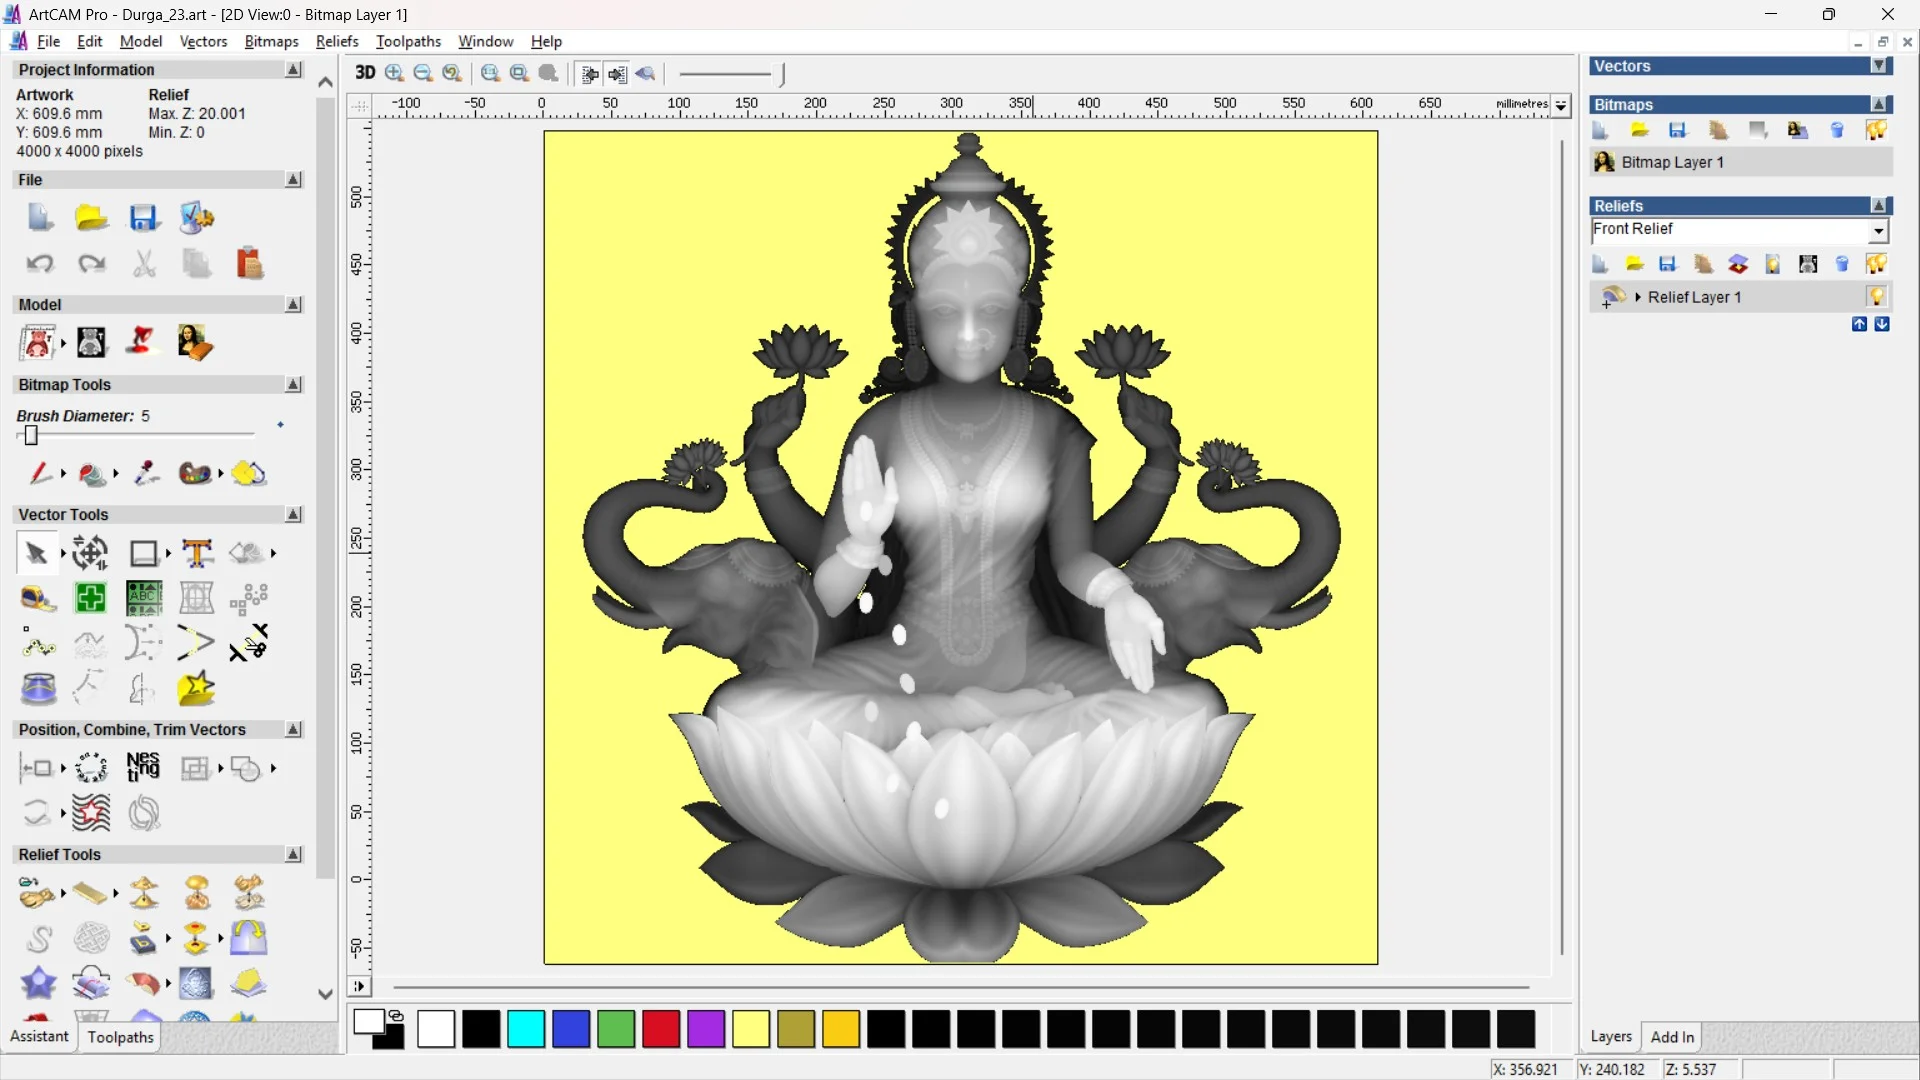Viewport: 1920px width, 1080px height.
Task: Click the Zoom In tool
Action: click(x=394, y=73)
